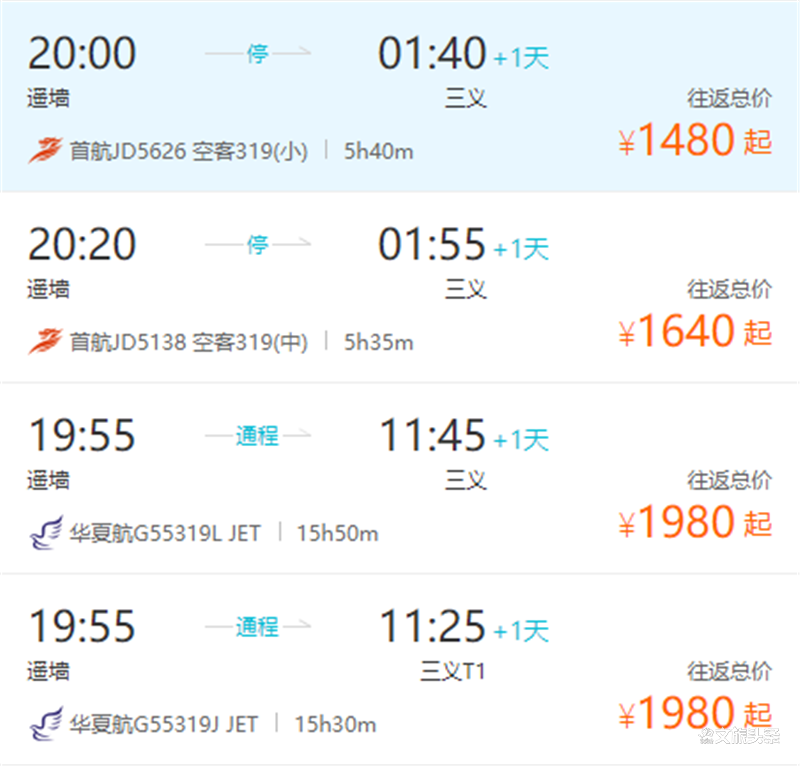Click the 通程 label on the 11:25 arrival flight
Screen dimensions: 800x766
click(x=257, y=626)
